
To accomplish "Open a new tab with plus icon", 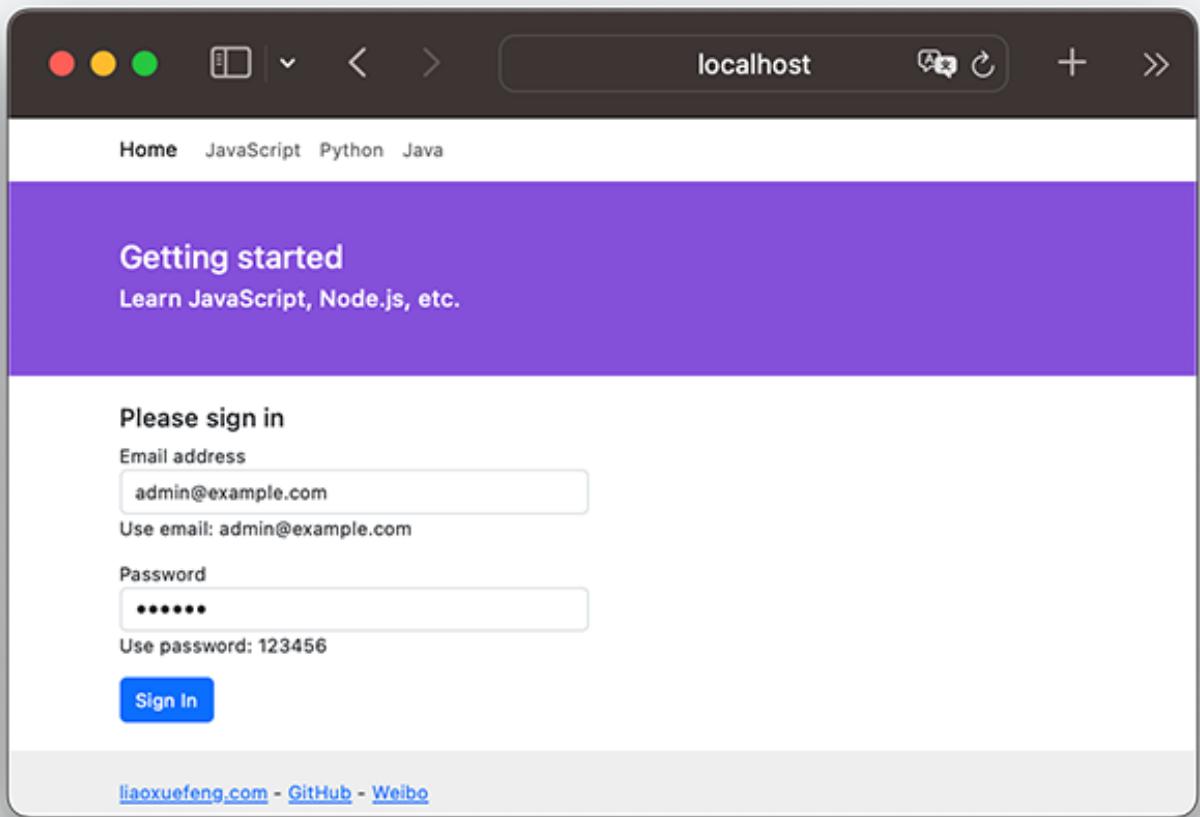I will coord(1072,64).
